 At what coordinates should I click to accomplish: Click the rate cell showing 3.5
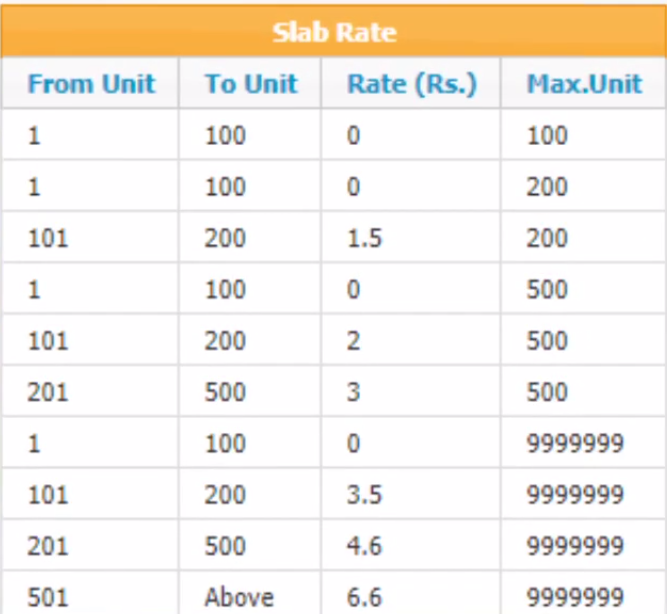point(411,494)
